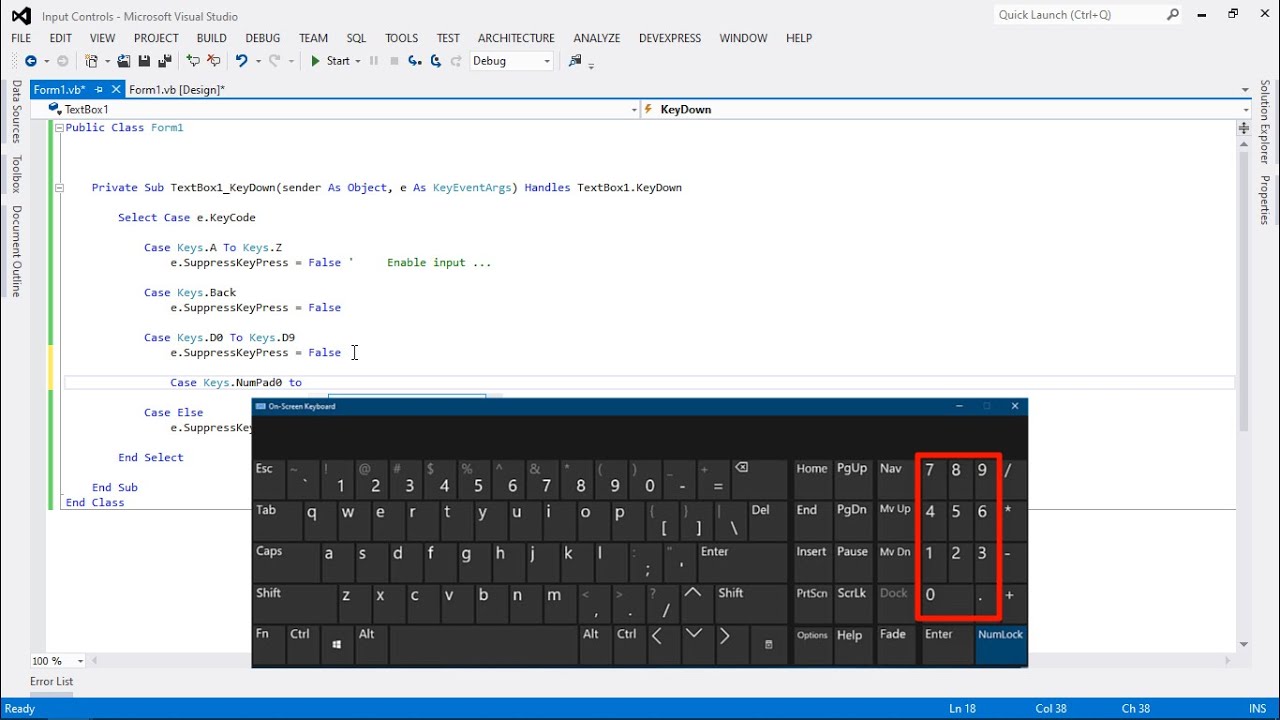Open the BUILD menu
Viewport: 1280px width, 720px height.
tap(211, 38)
